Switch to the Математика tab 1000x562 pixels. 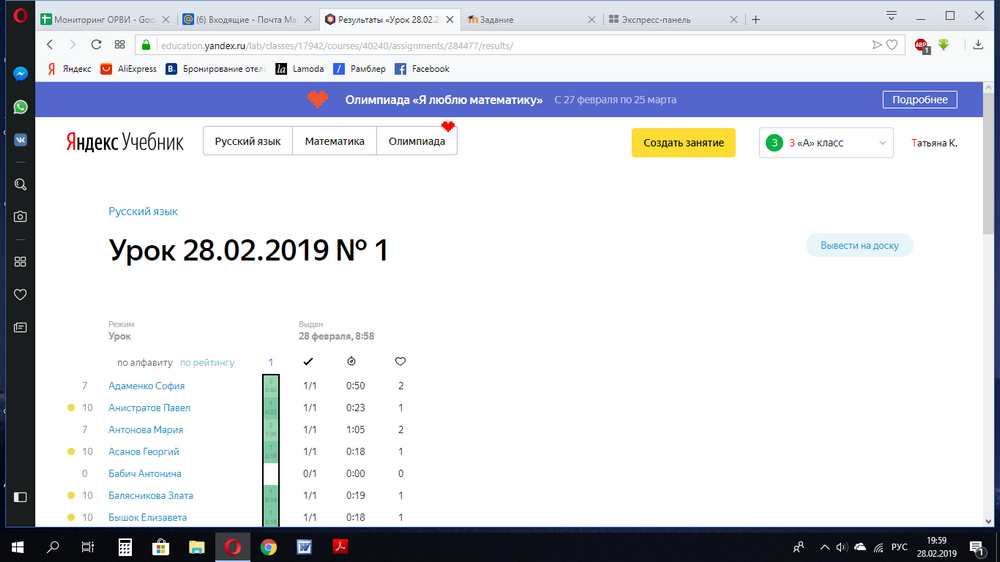pos(334,142)
